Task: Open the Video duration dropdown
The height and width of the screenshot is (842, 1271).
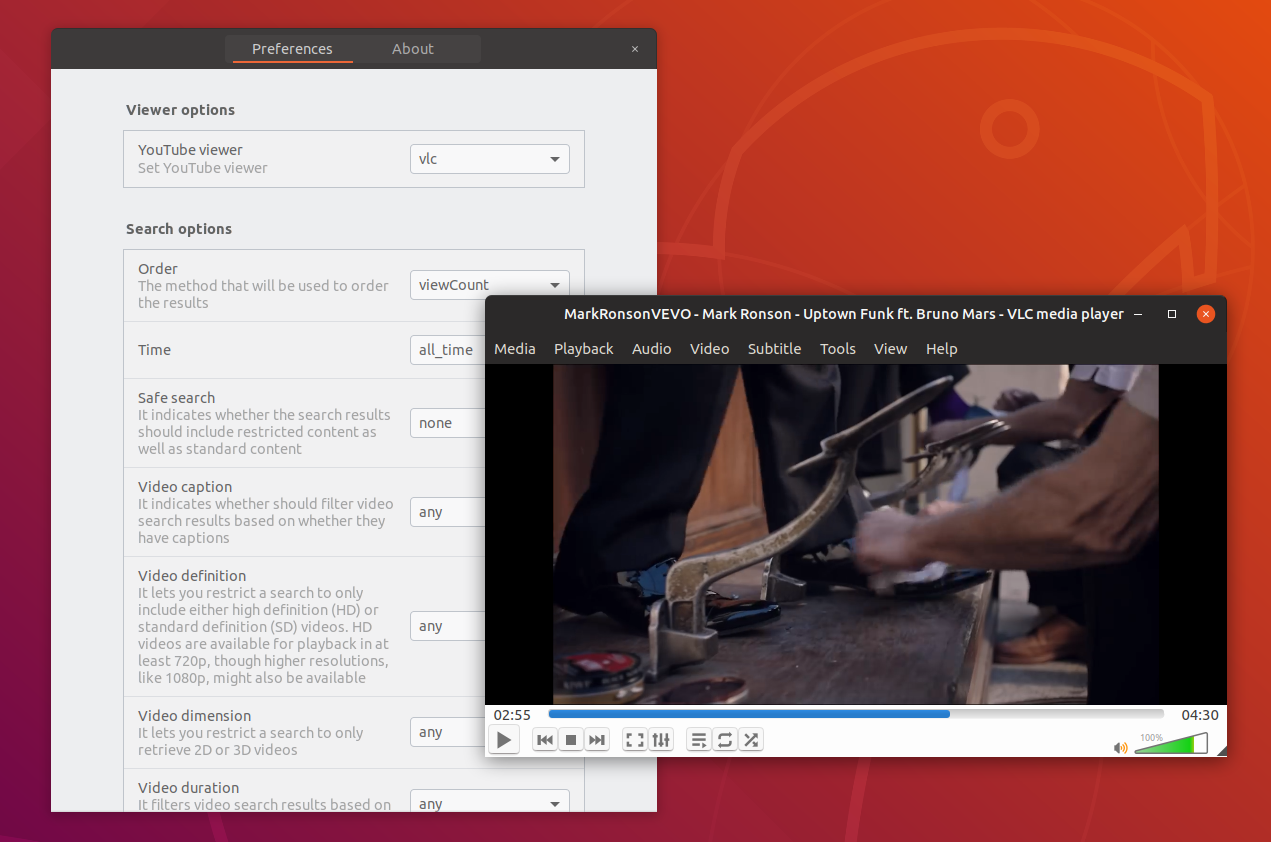Action: pos(489,803)
